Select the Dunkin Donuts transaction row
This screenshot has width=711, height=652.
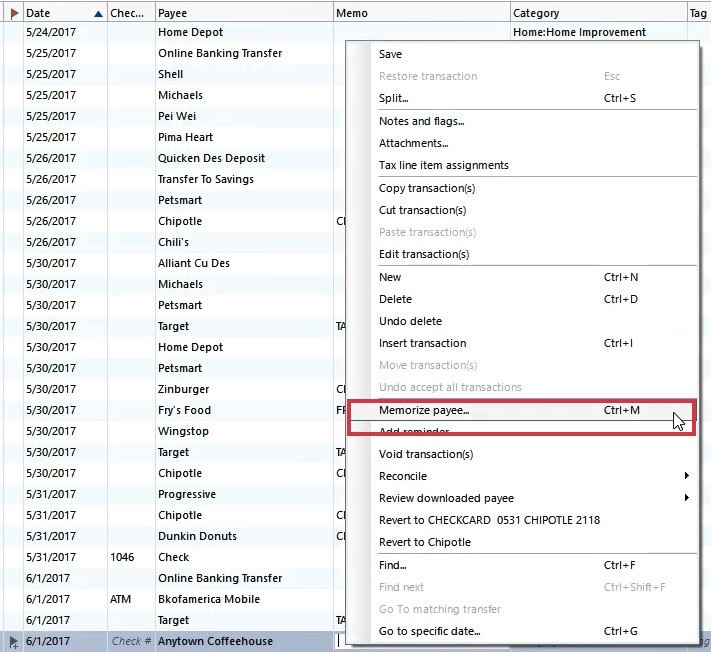(x=200, y=536)
